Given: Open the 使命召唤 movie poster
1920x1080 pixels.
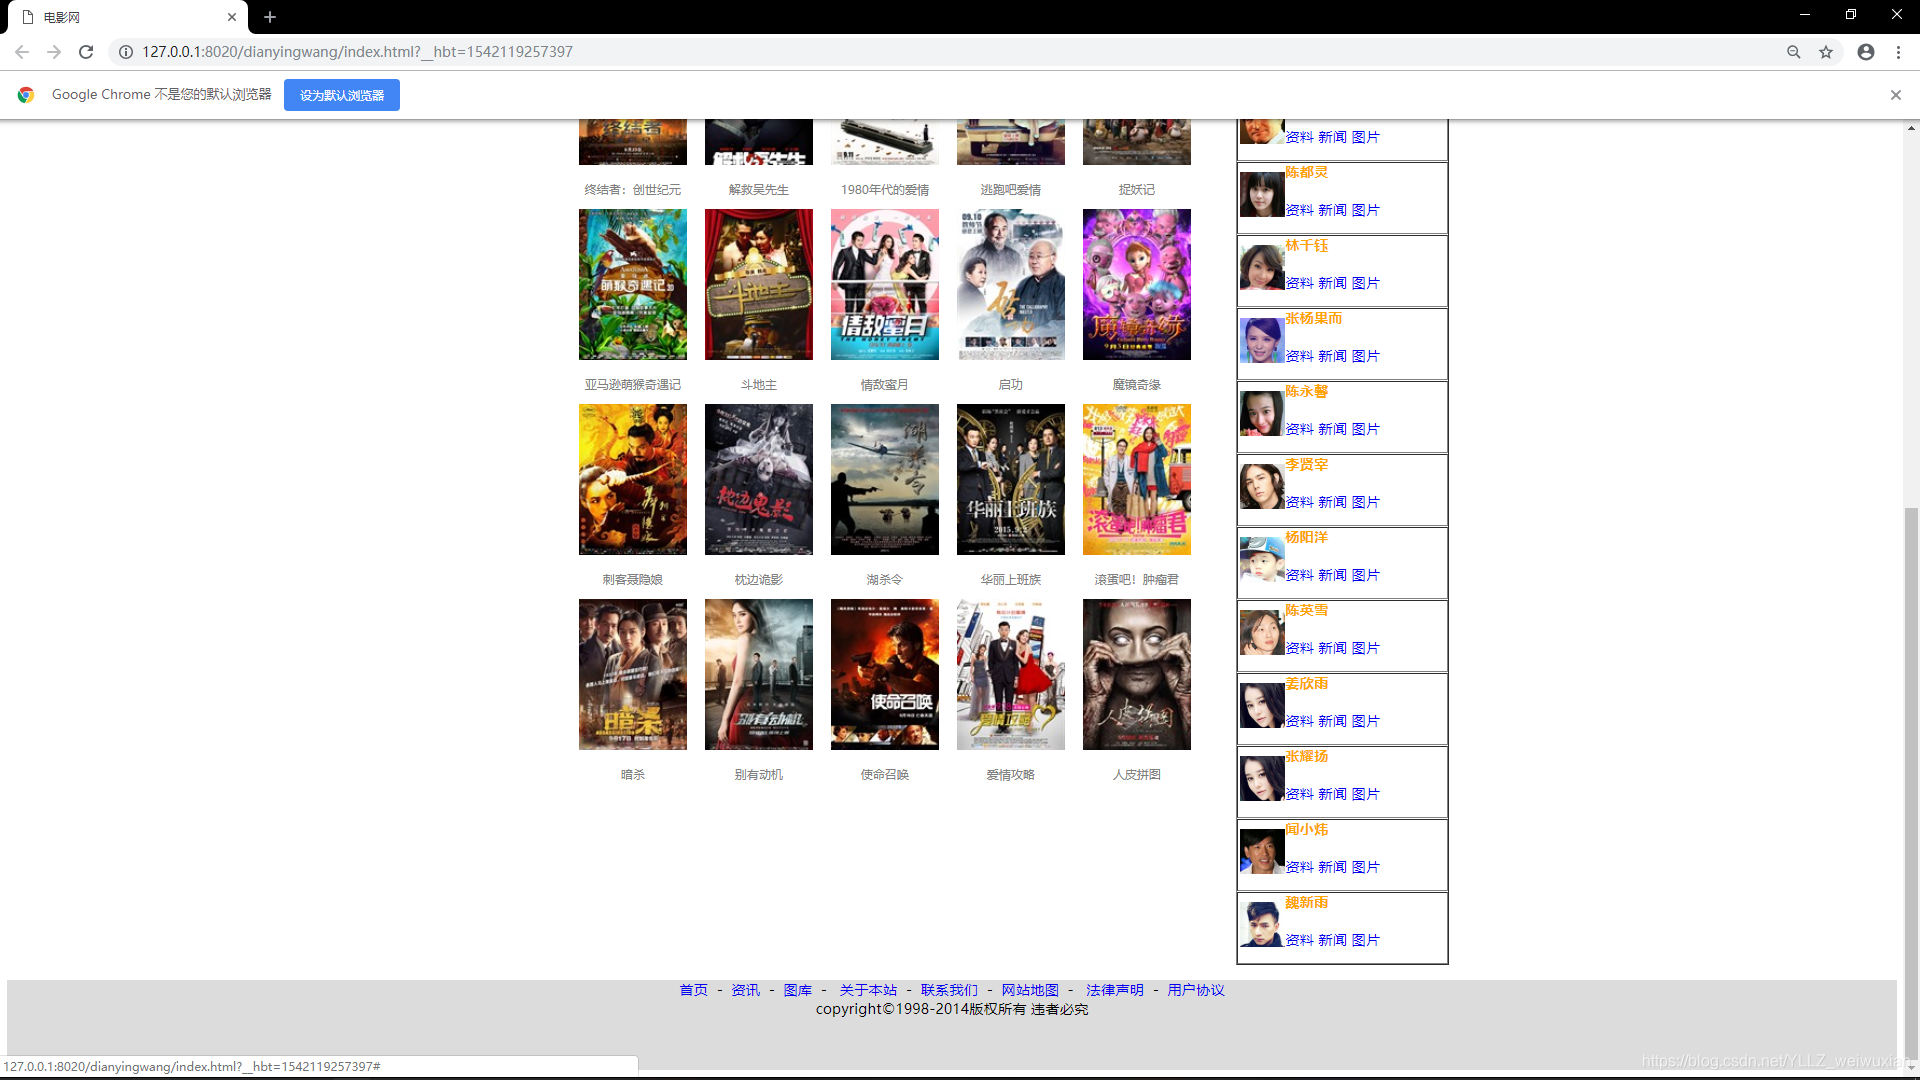Looking at the screenshot, I should 884,675.
